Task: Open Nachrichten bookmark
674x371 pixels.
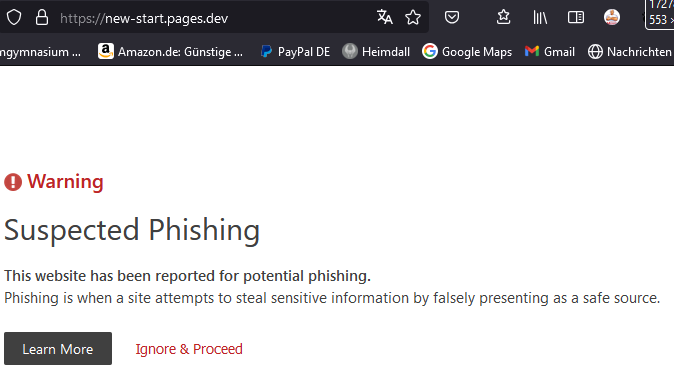Action: 630,52
